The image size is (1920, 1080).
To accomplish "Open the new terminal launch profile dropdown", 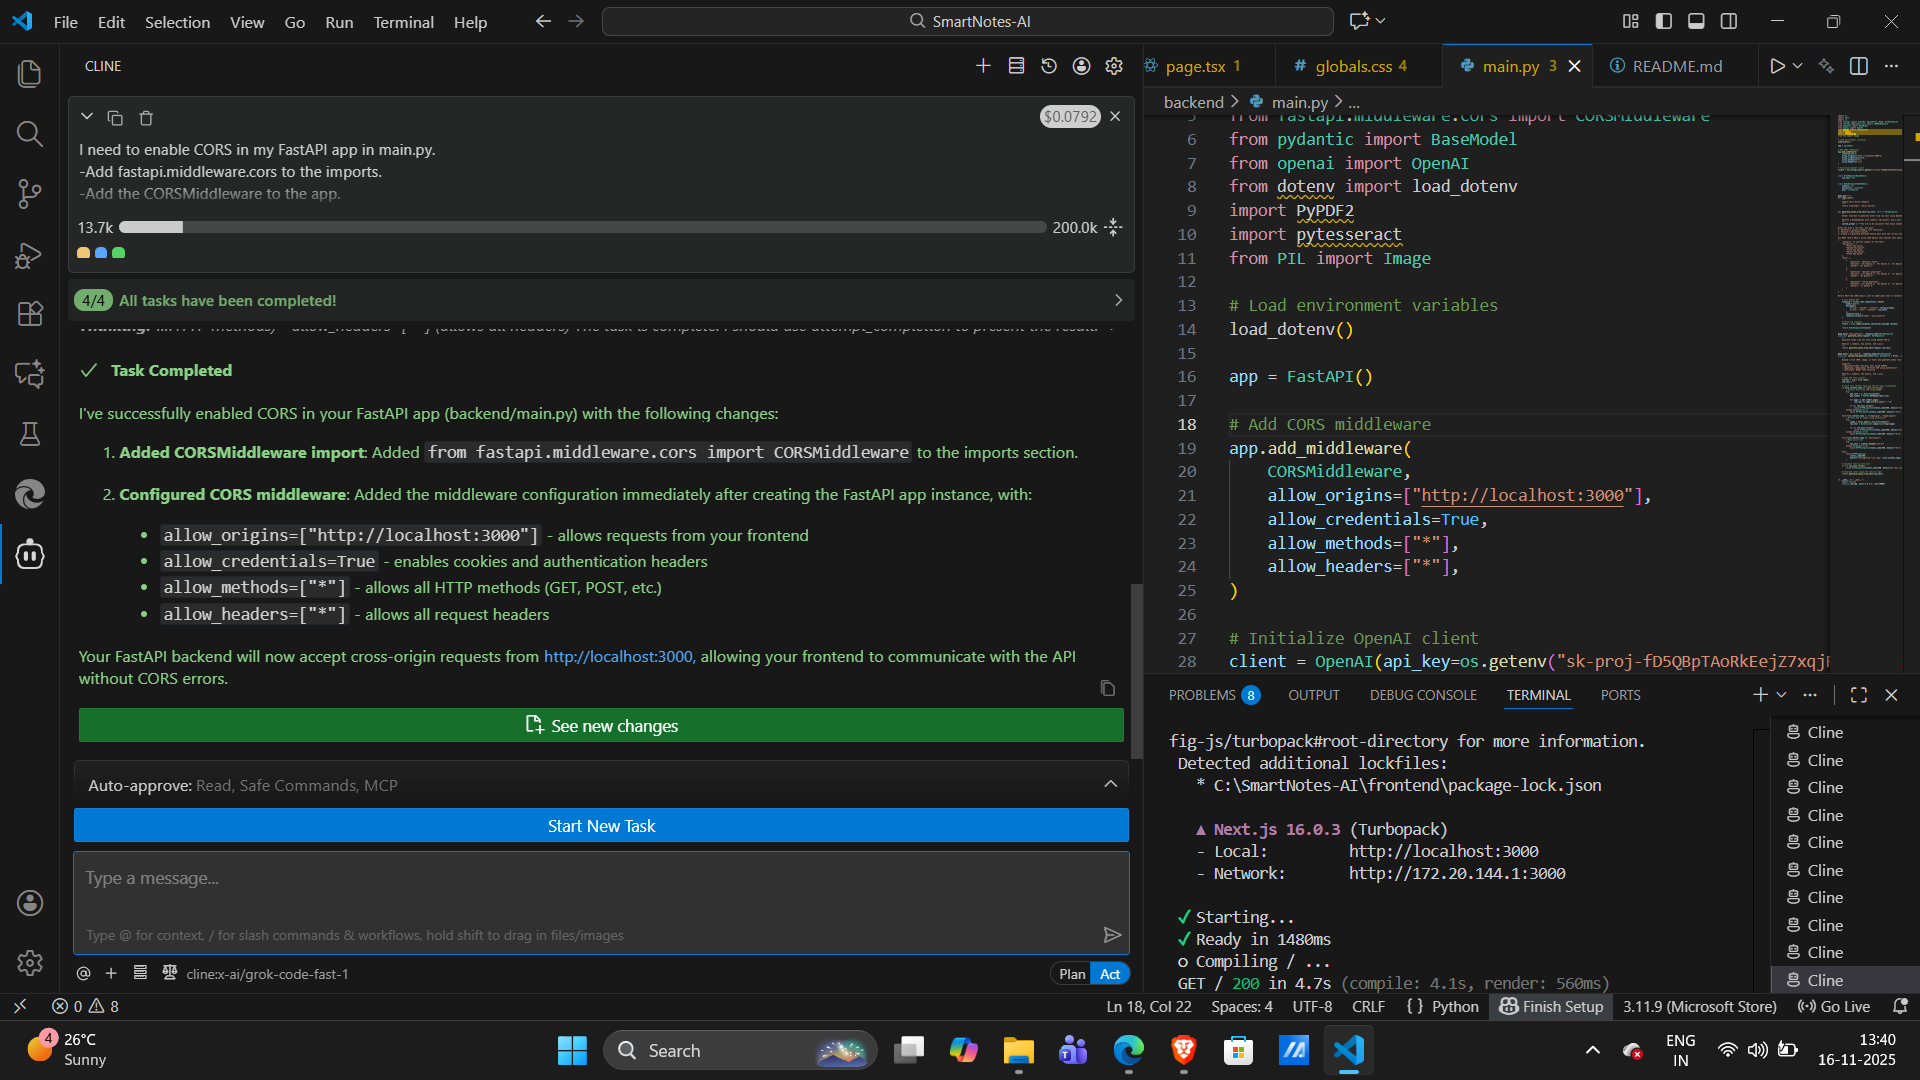I will [1781, 695].
